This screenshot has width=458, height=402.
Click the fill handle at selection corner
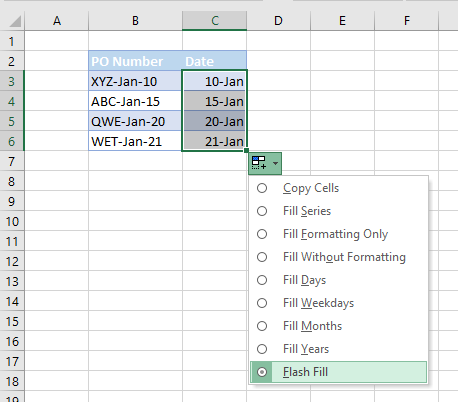click(246, 151)
